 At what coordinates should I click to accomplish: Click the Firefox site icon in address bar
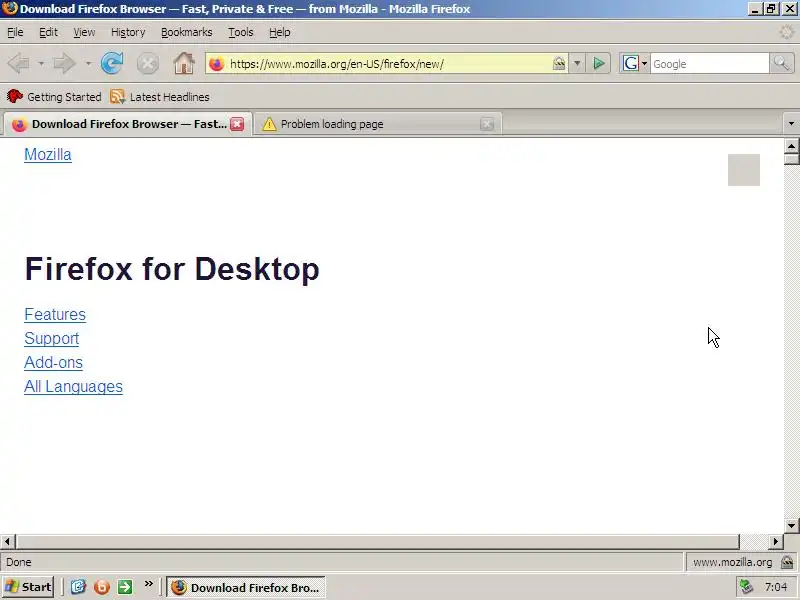point(217,64)
